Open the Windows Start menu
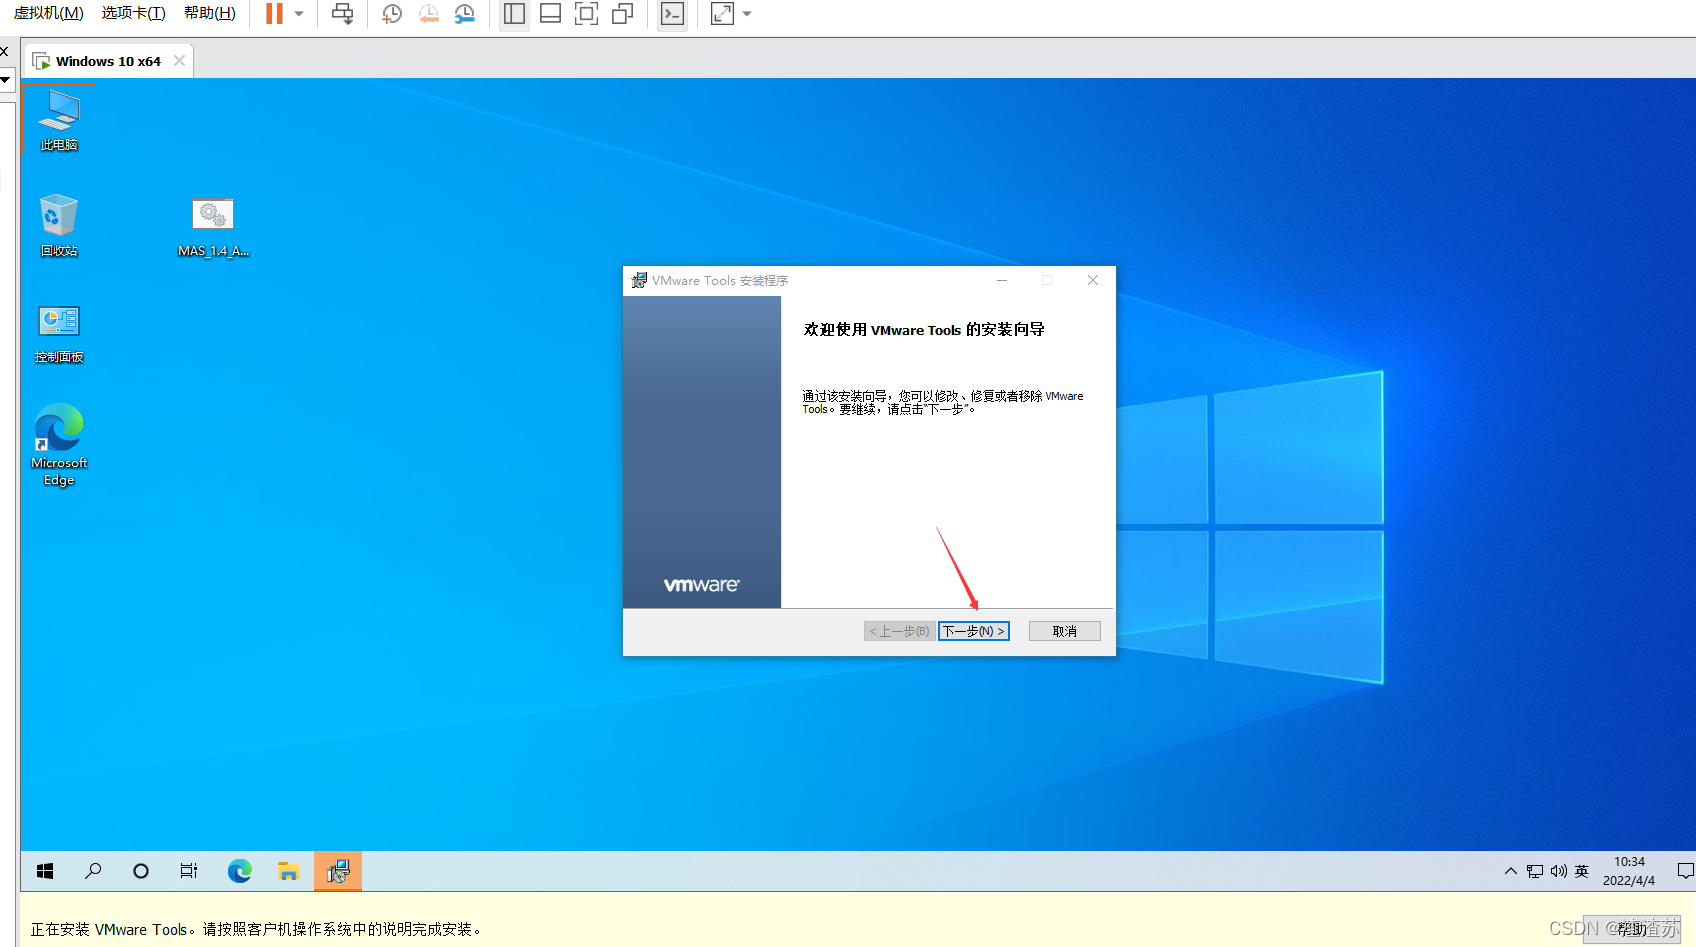1696x947 pixels. [x=45, y=871]
